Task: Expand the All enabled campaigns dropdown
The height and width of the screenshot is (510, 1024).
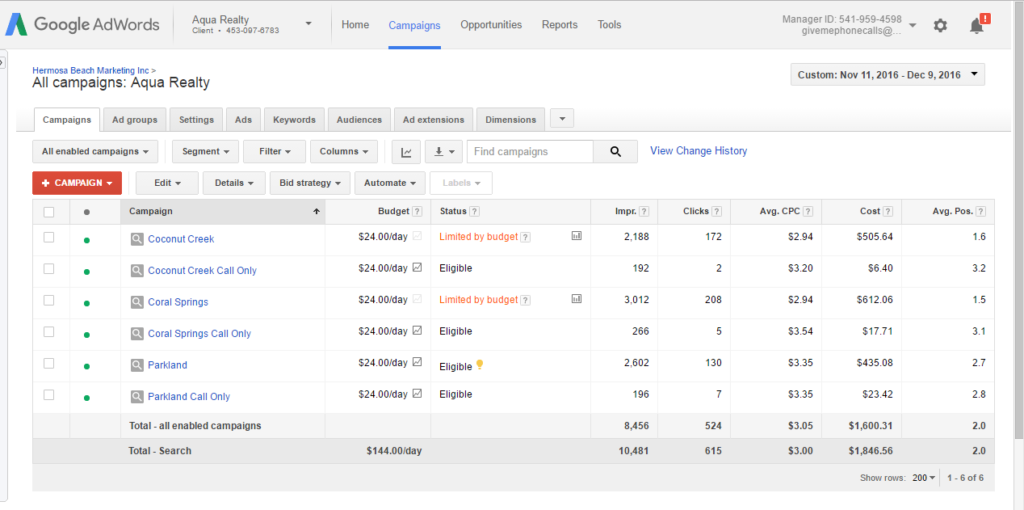Action: (96, 152)
